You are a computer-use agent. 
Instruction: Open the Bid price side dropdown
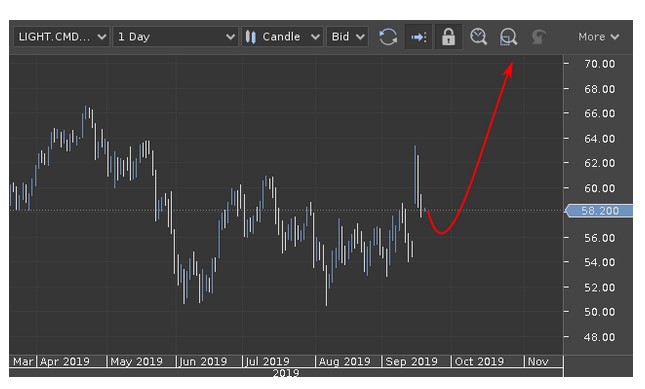coord(347,37)
